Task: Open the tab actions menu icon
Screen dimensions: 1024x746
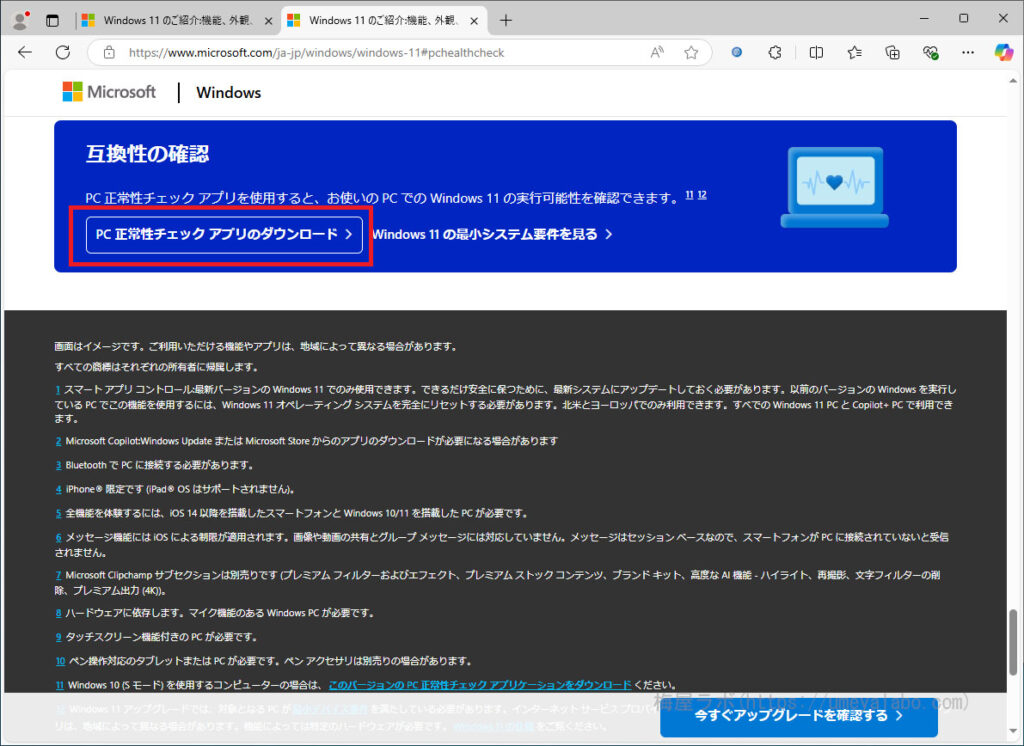Action: pyautogui.click(x=52, y=21)
